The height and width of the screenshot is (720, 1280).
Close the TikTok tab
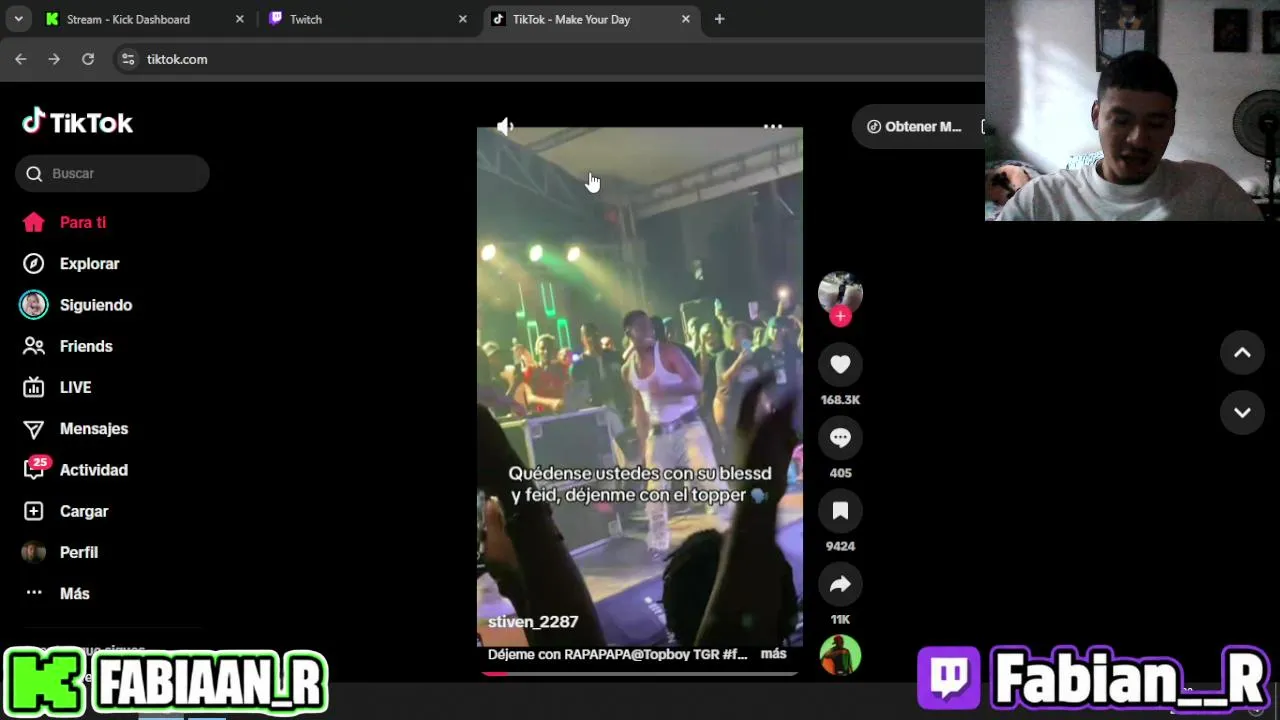(686, 19)
